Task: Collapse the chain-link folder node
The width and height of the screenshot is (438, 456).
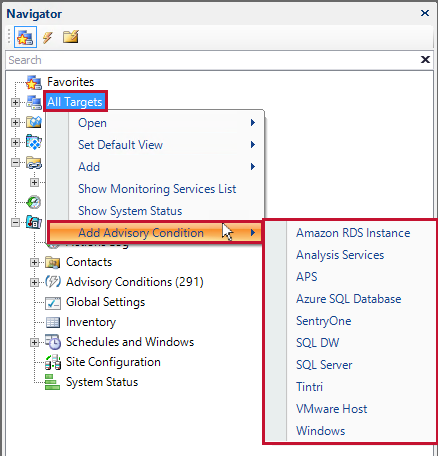Action: click(15, 163)
